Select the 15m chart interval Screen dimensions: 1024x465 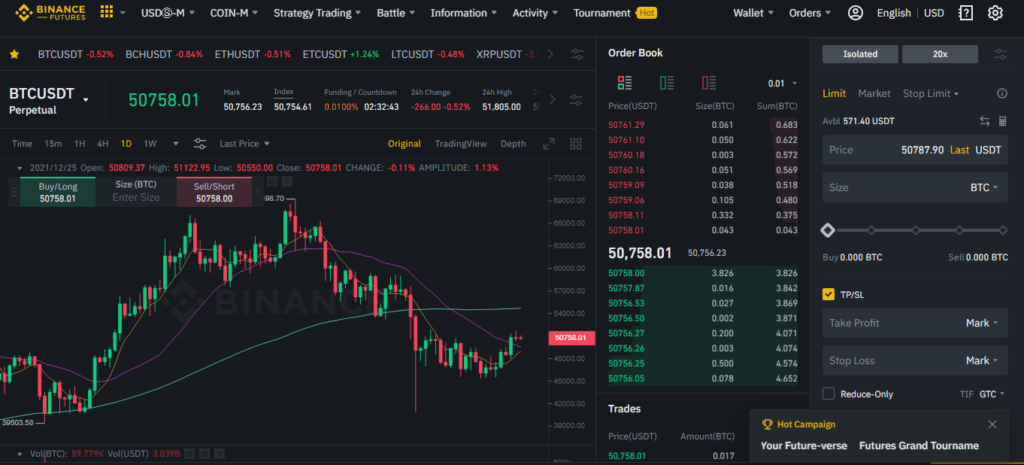[53, 144]
